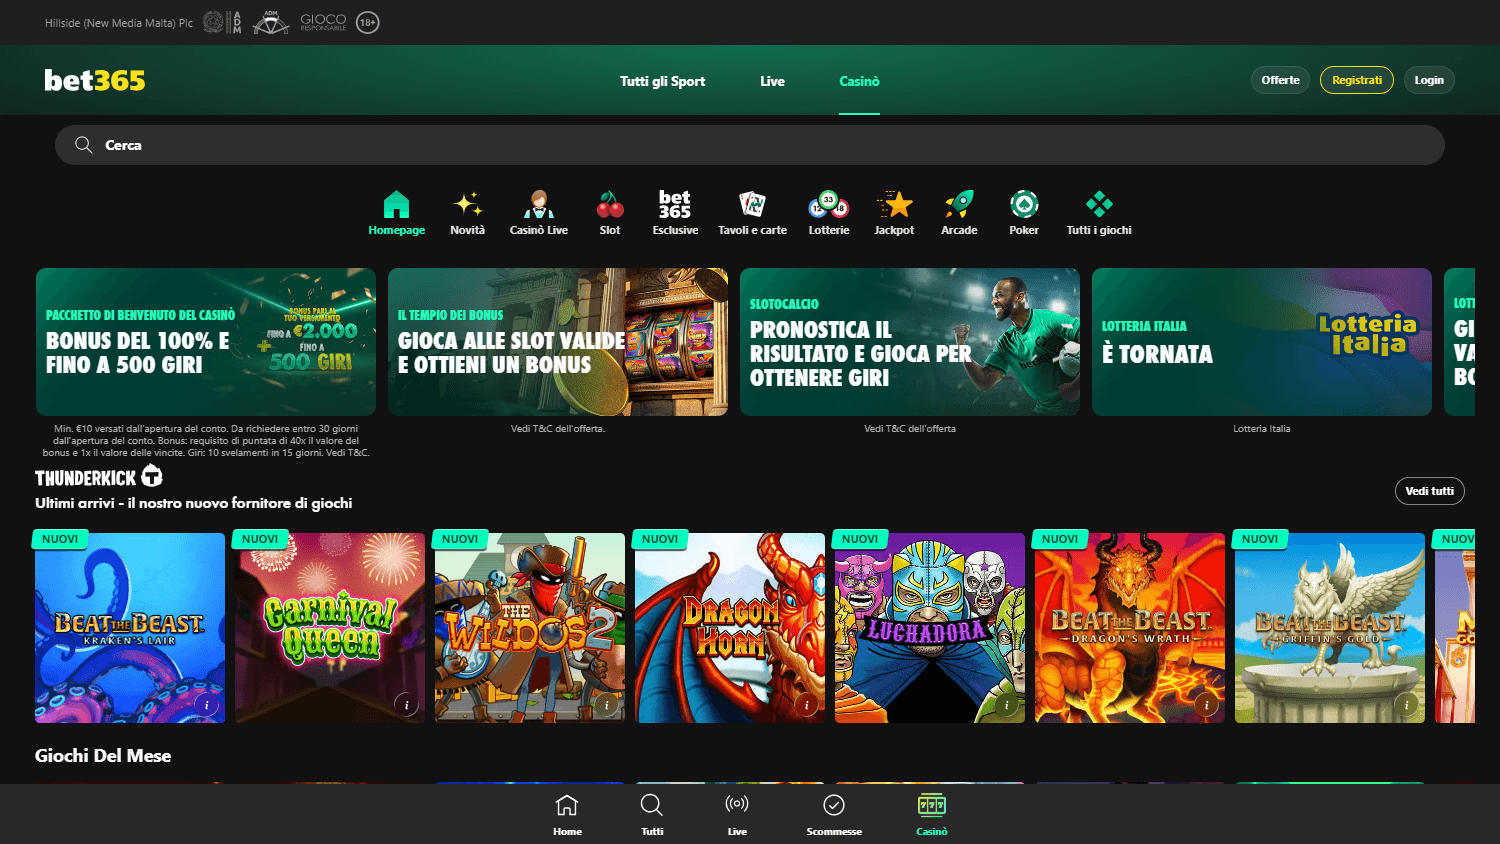
Task: Select the Slot cherry category
Action: coord(610,213)
